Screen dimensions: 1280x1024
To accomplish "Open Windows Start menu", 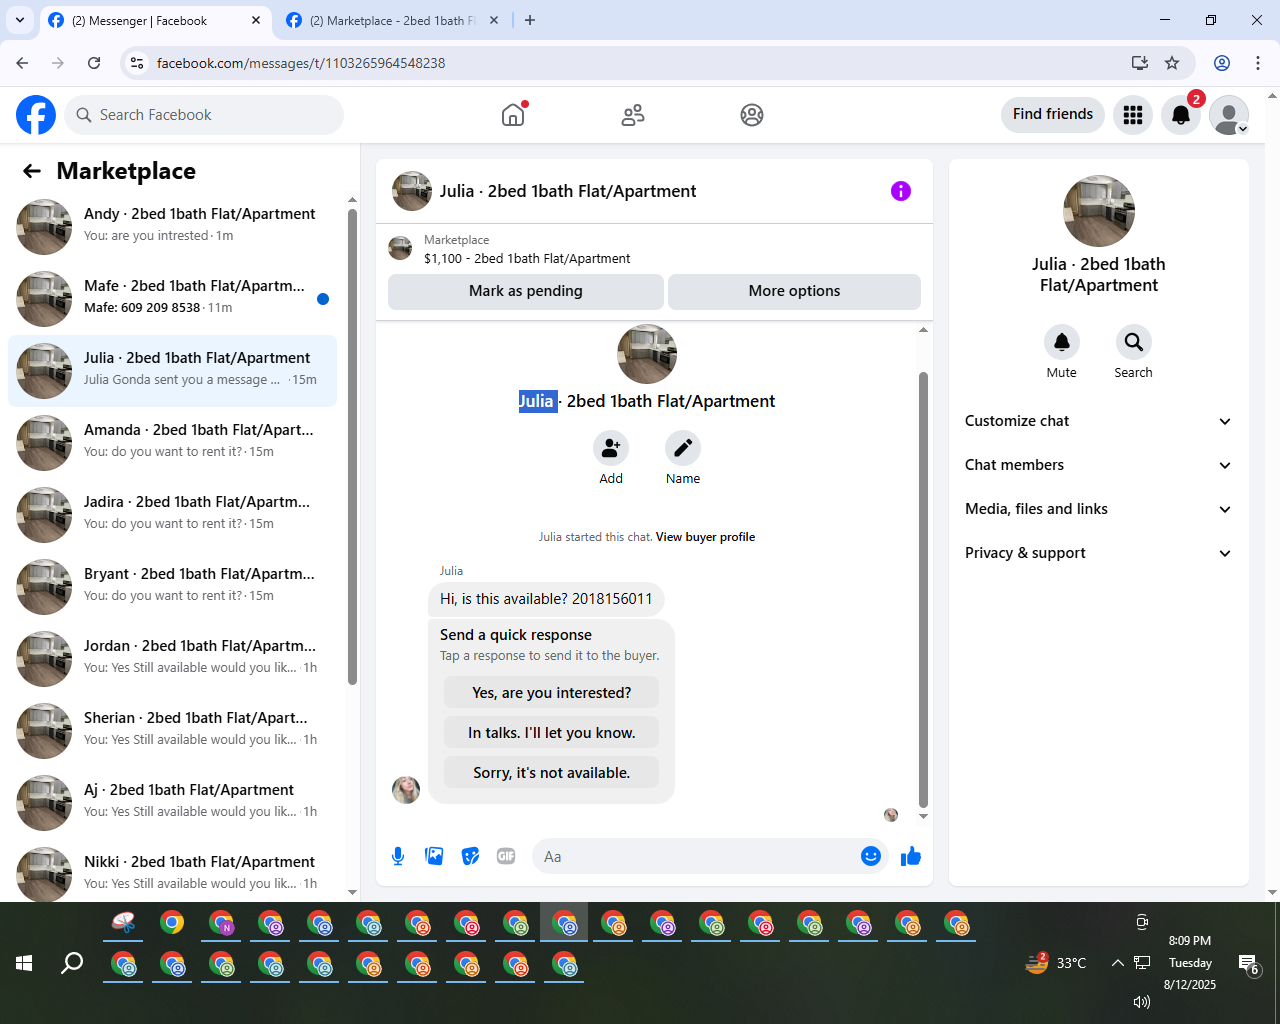I will click(25, 963).
